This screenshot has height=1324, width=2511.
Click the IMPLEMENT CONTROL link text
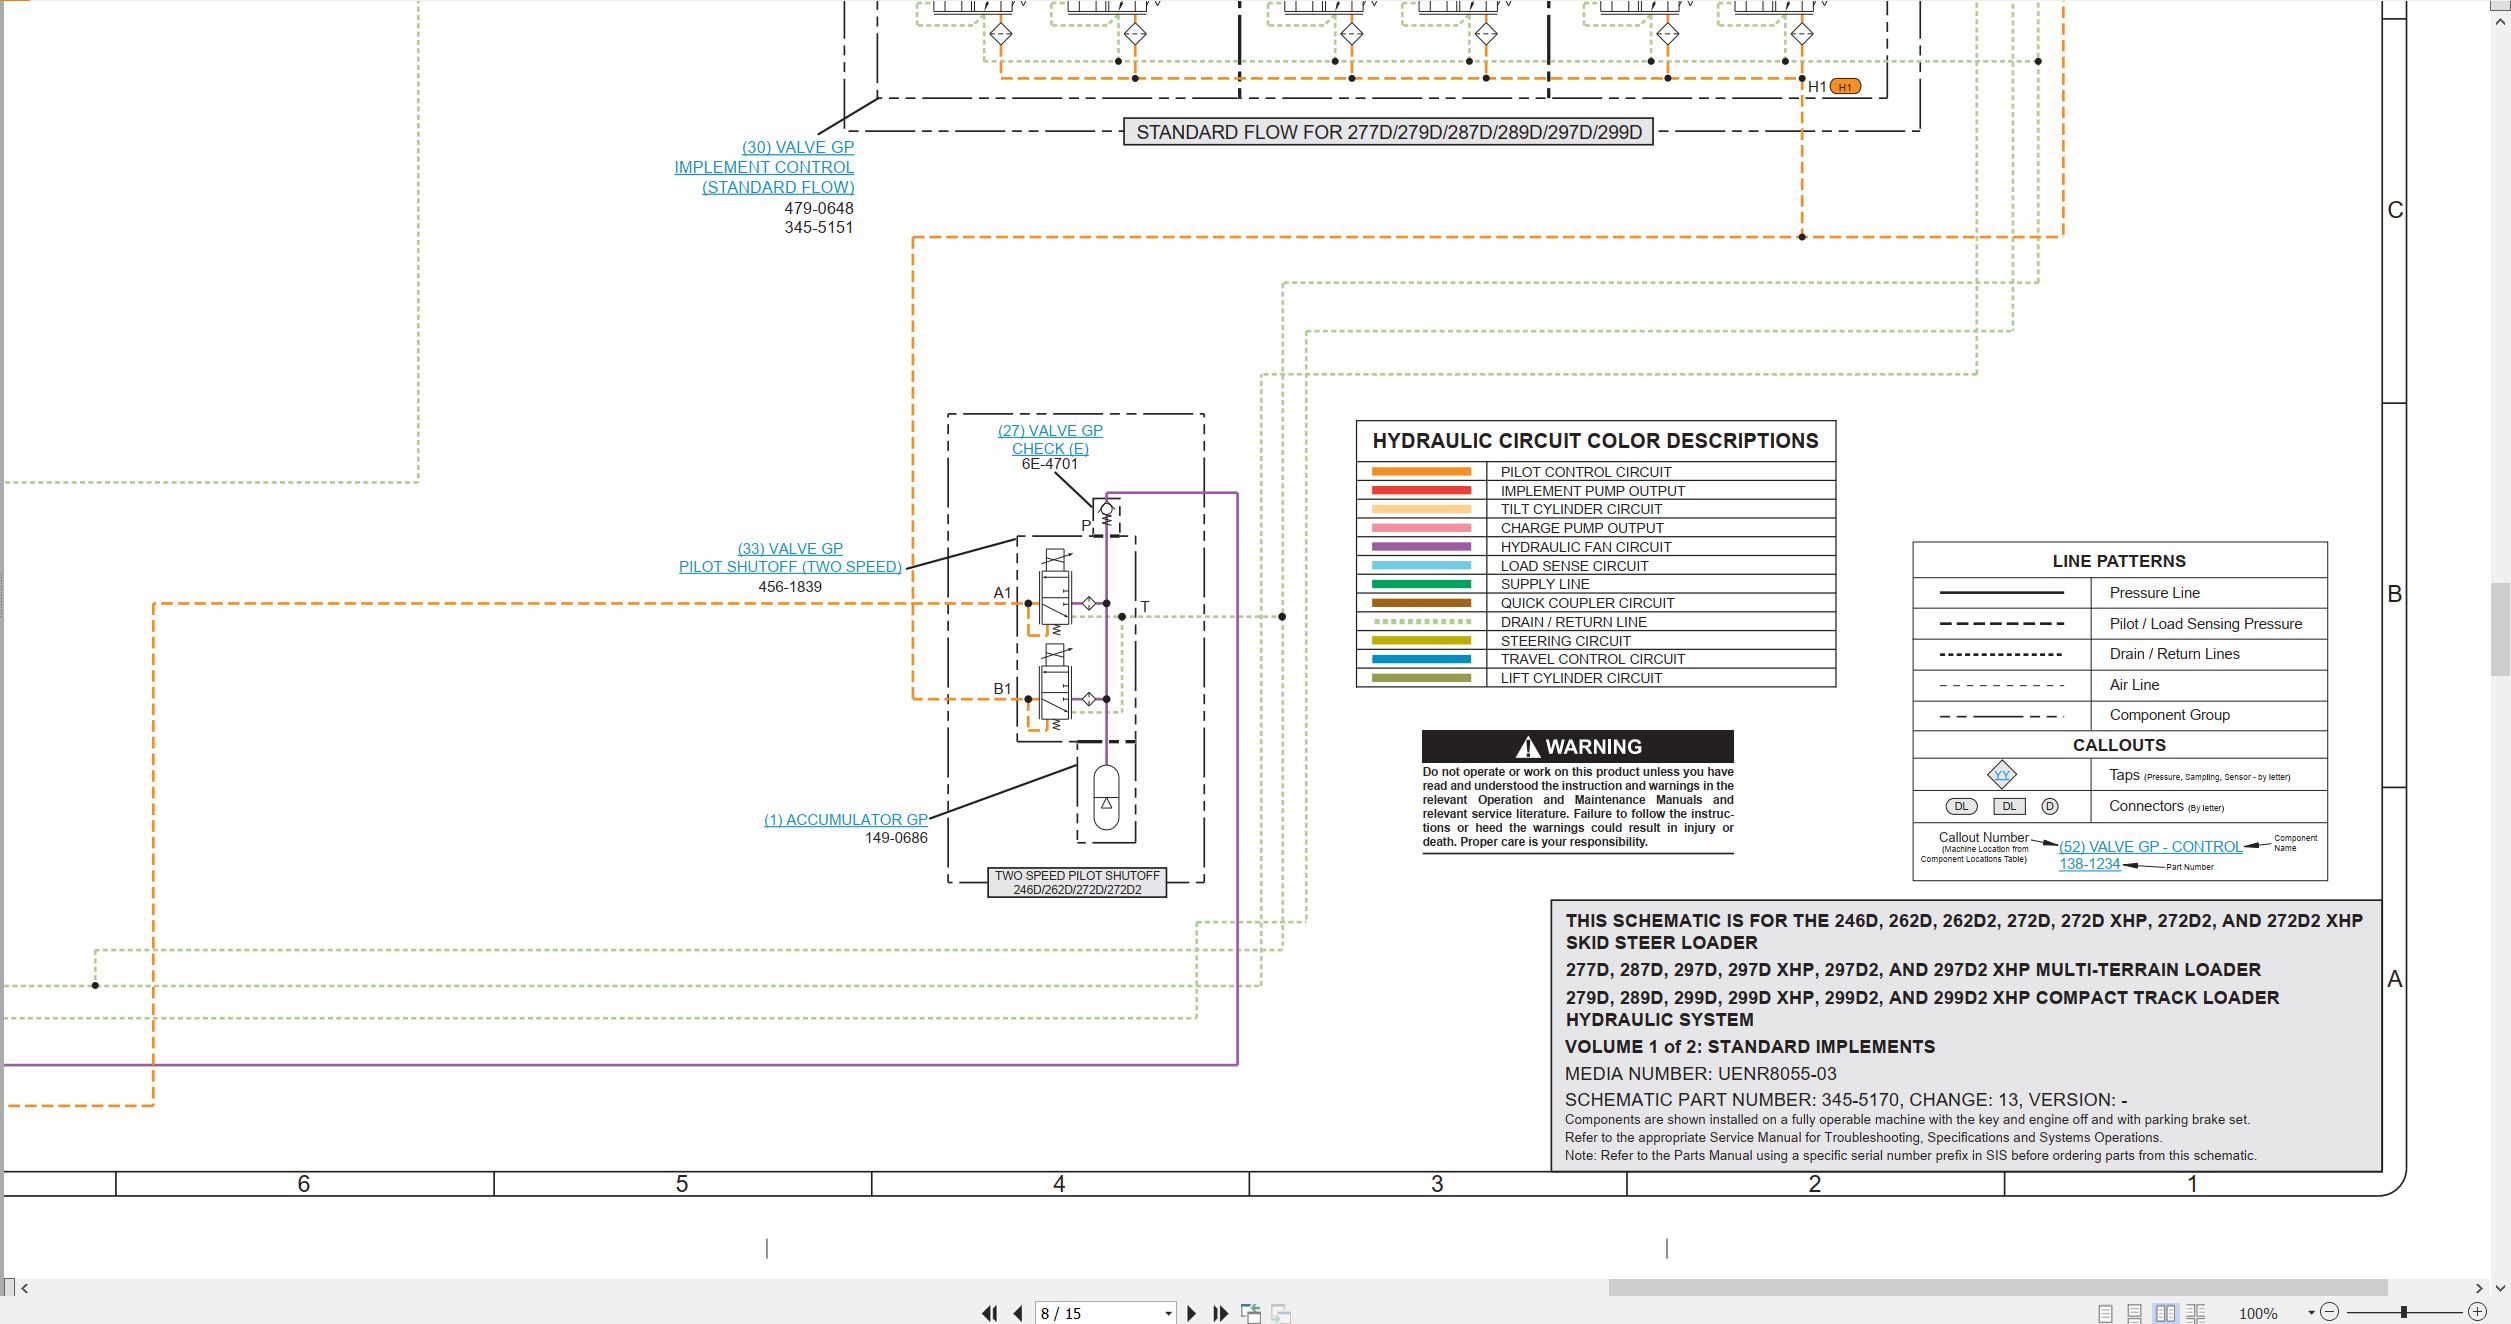pos(764,167)
